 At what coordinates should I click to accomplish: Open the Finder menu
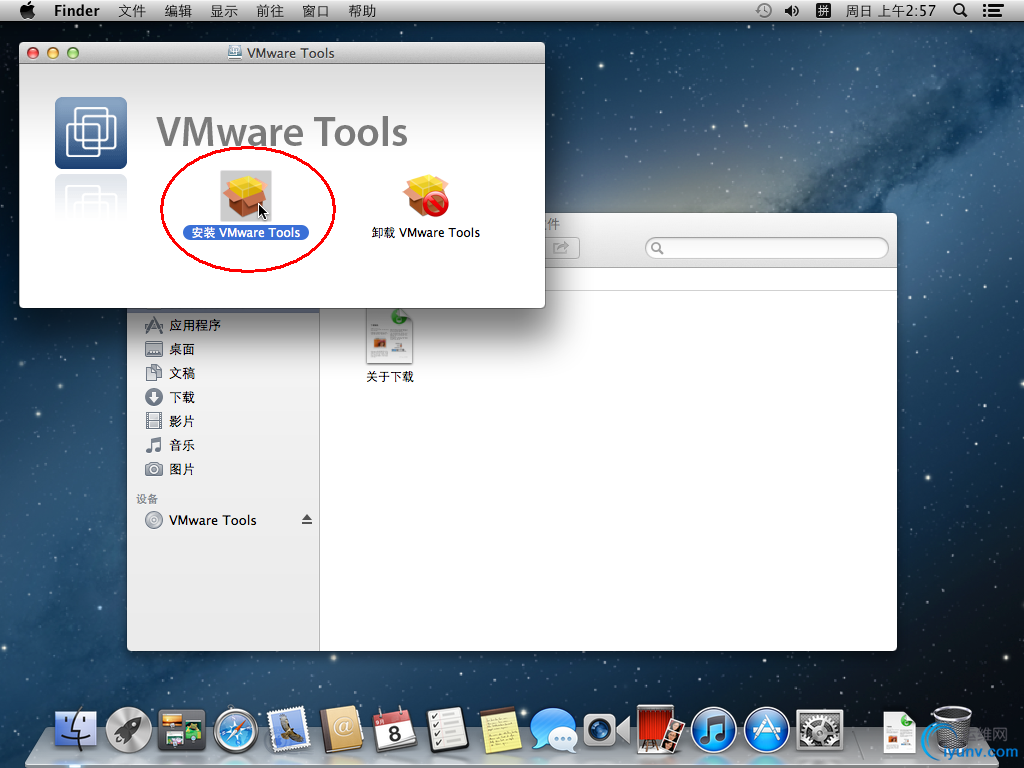pyautogui.click(x=76, y=10)
